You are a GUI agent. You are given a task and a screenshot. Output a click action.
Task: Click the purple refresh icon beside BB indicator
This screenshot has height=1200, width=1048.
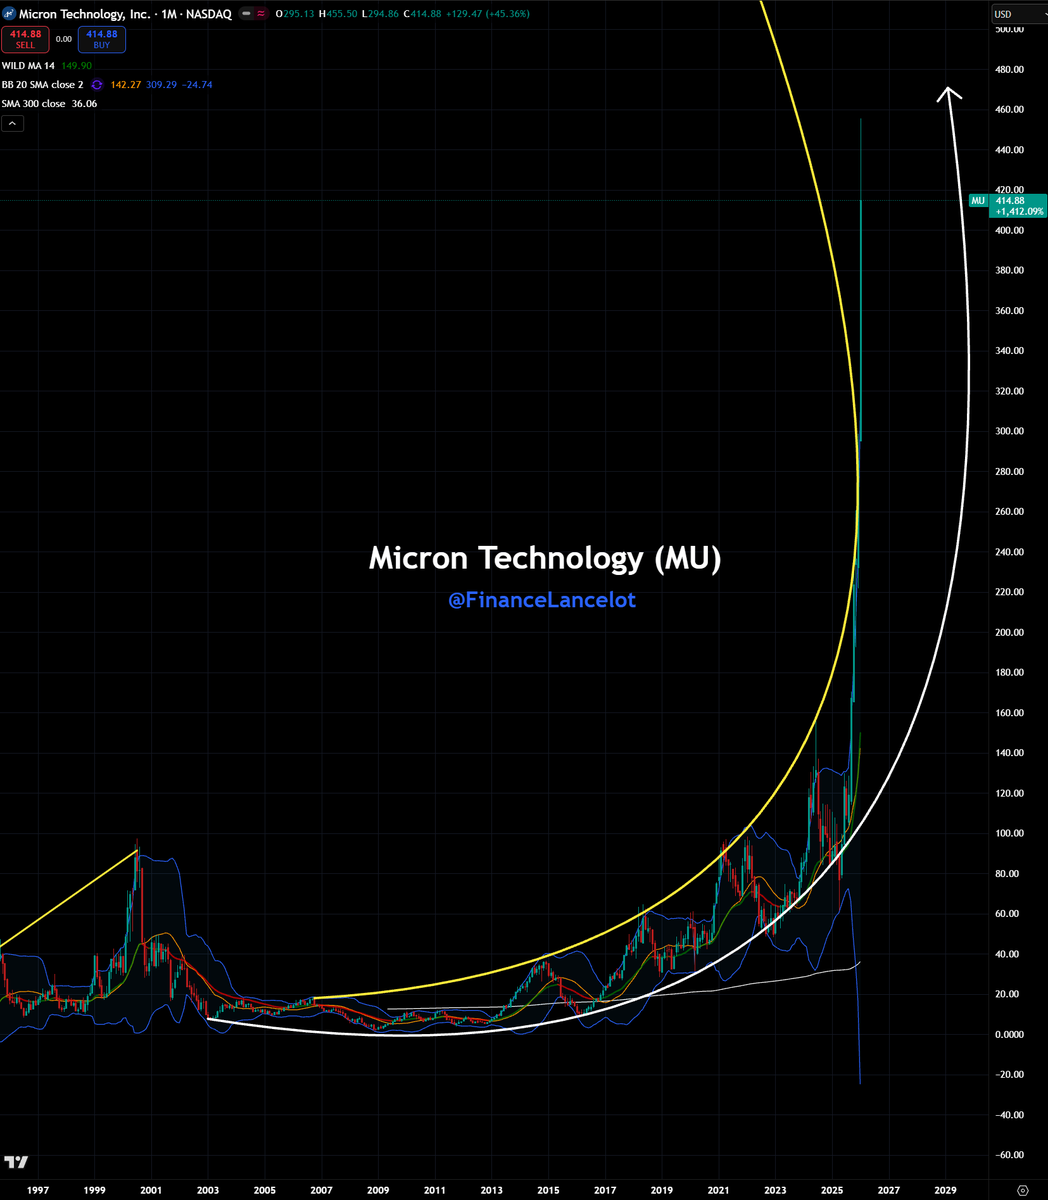tap(96, 85)
